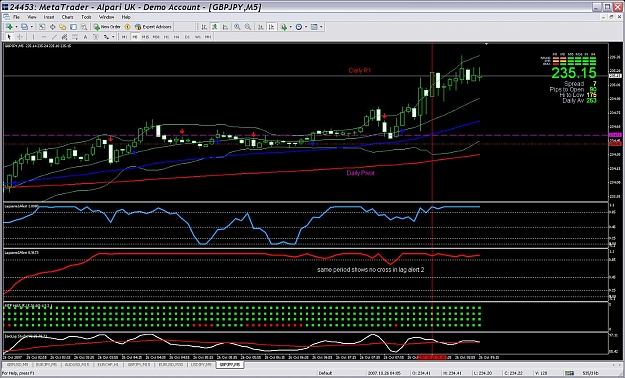Toggle Auto Scroll on the chart toolbar
This screenshot has width=625, height=378.
tap(260, 27)
